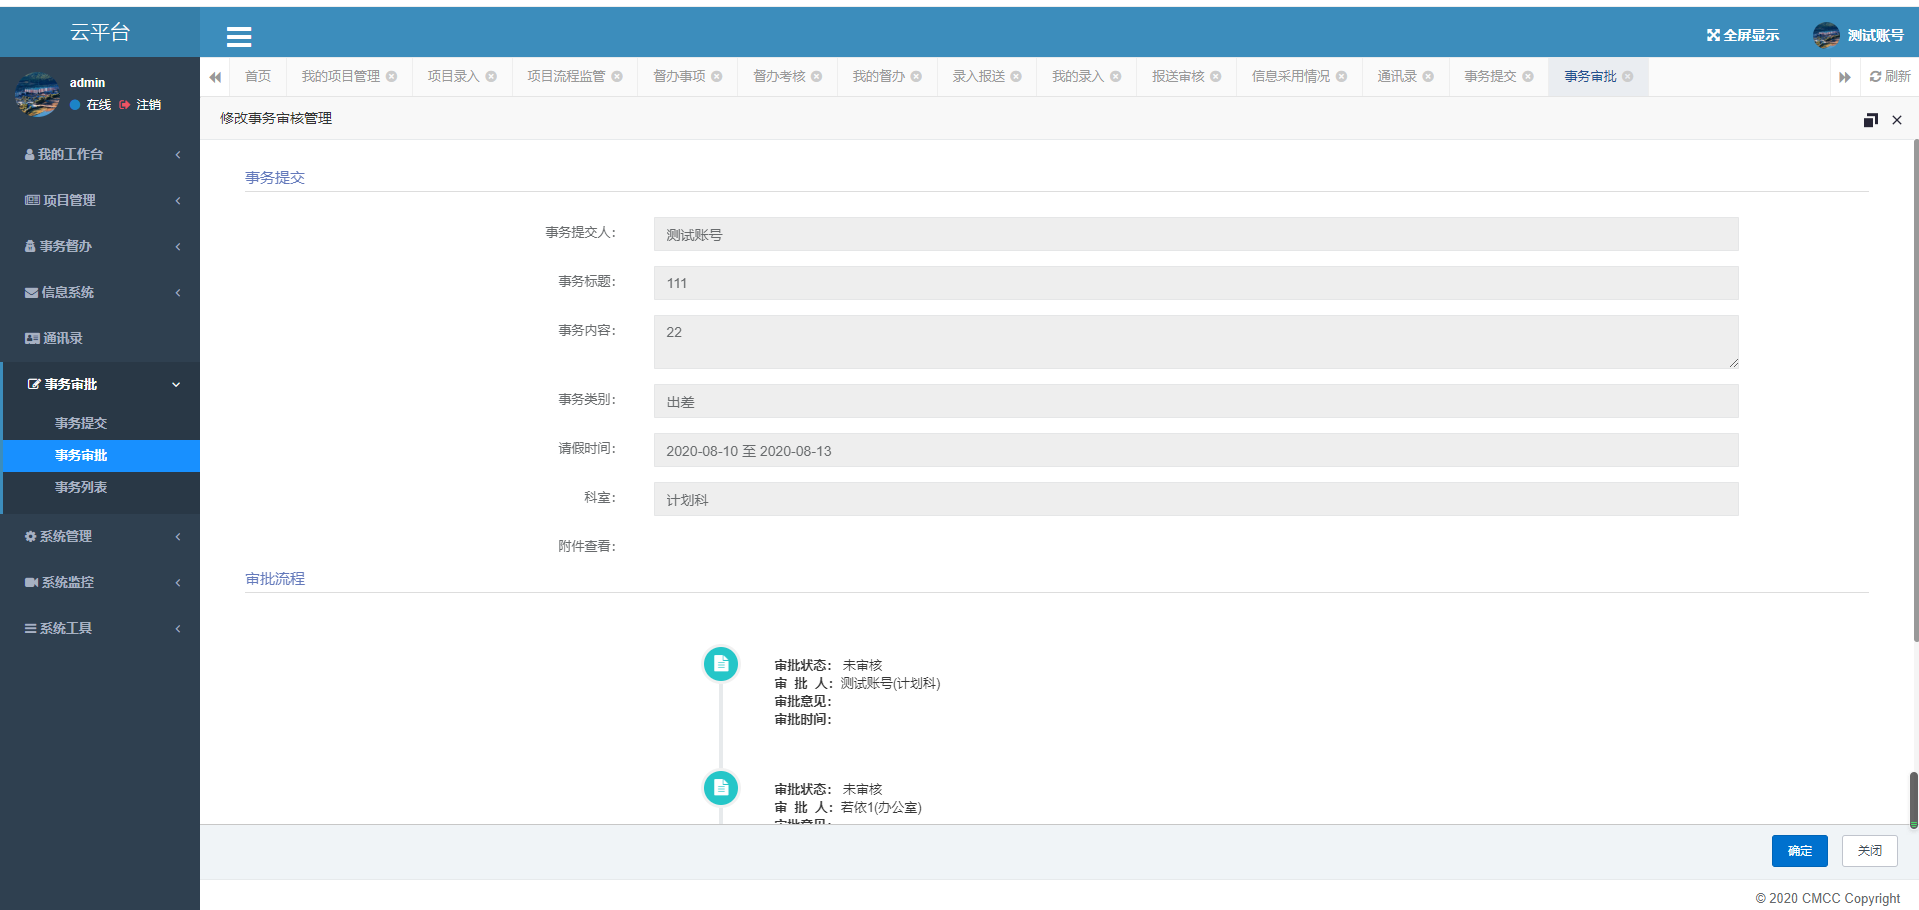Close the 信息采用情况 tab
The width and height of the screenshot is (1919, 910).
tap(1342, 77)
